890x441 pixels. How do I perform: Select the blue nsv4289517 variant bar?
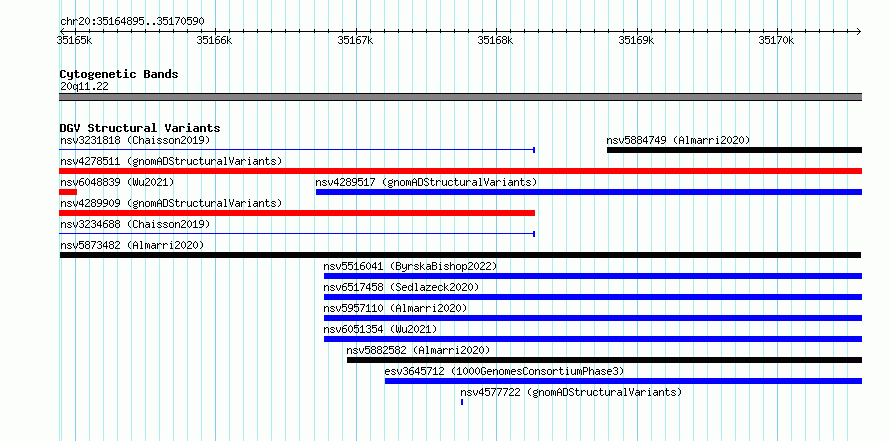click(589, 192)
